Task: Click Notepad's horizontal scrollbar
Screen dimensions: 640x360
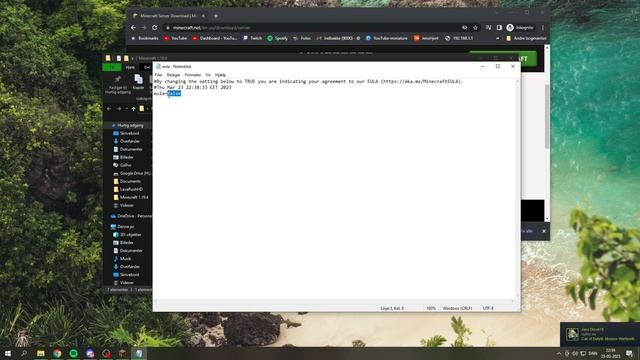Action: tap(335, 302)
